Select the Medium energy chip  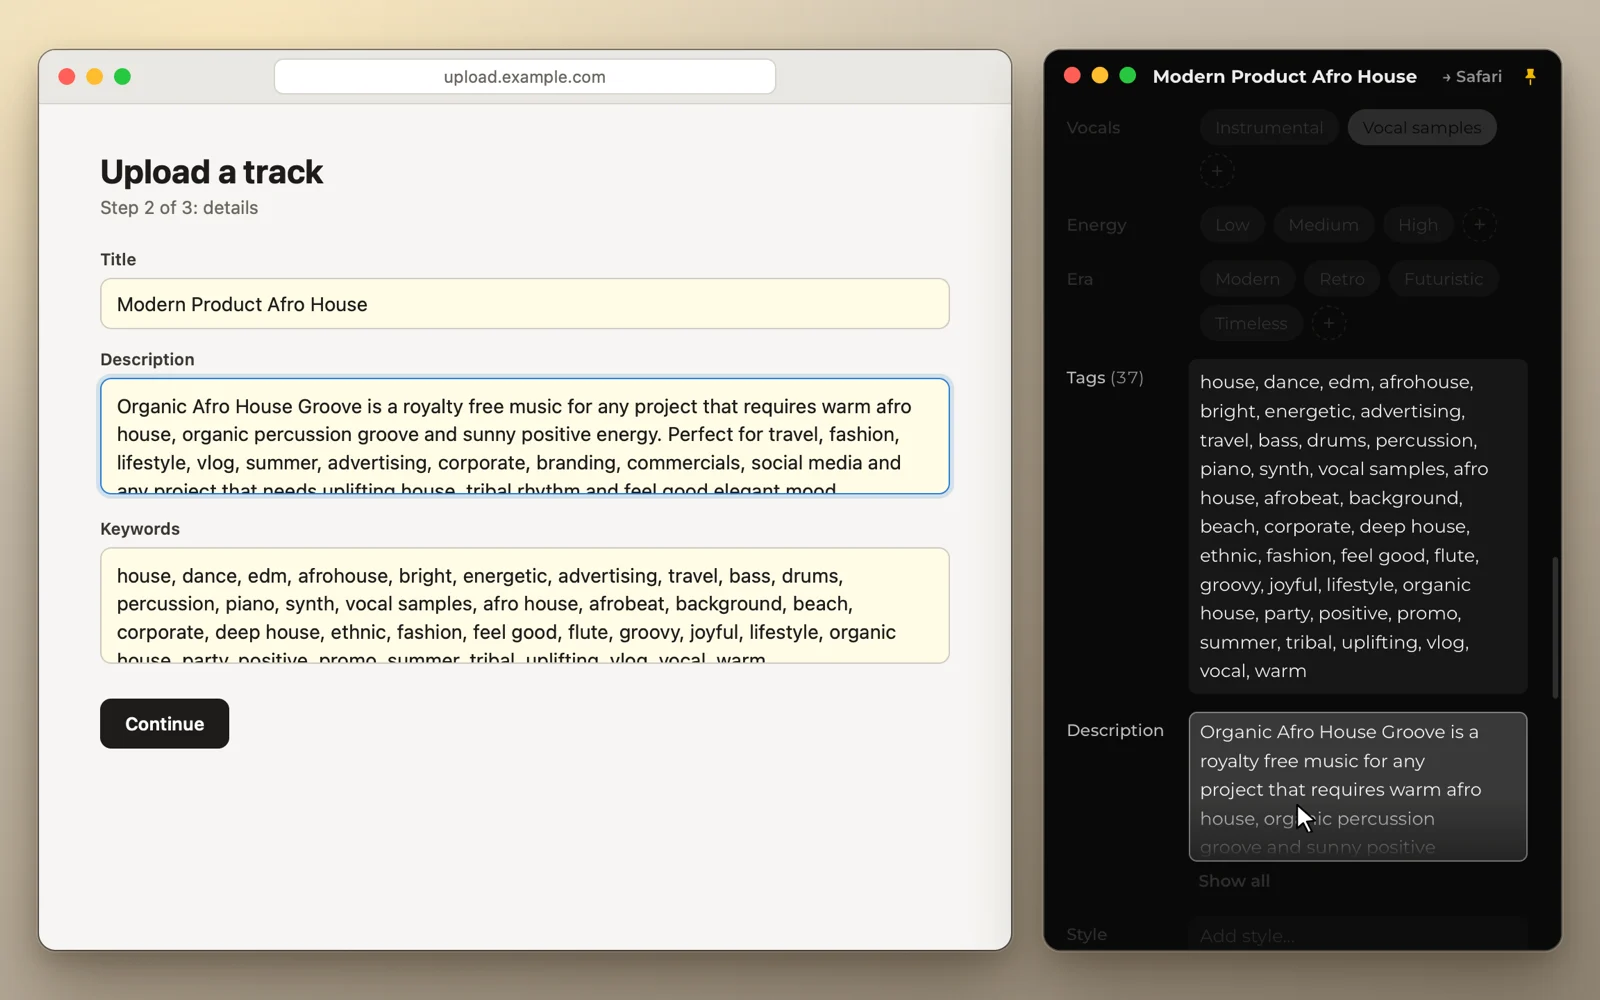[1323, 225]
